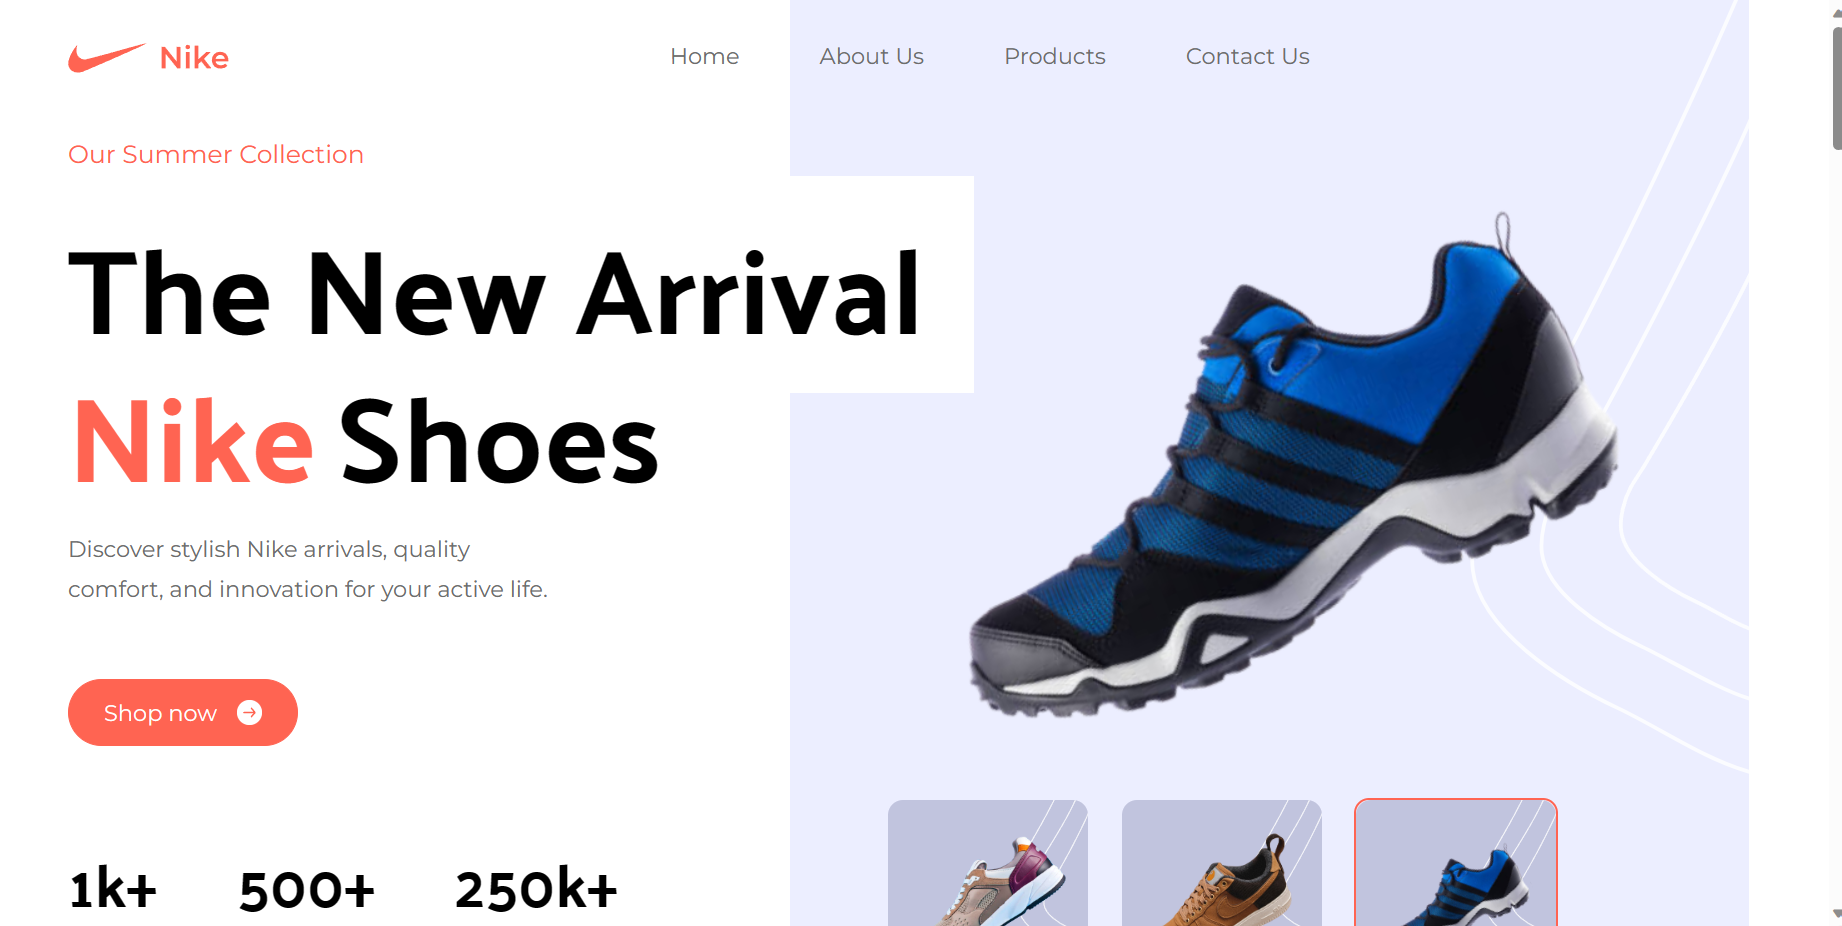The image size is (1842, 926).
Task: Click the 250k+ statistic
Action: point(537,889)
